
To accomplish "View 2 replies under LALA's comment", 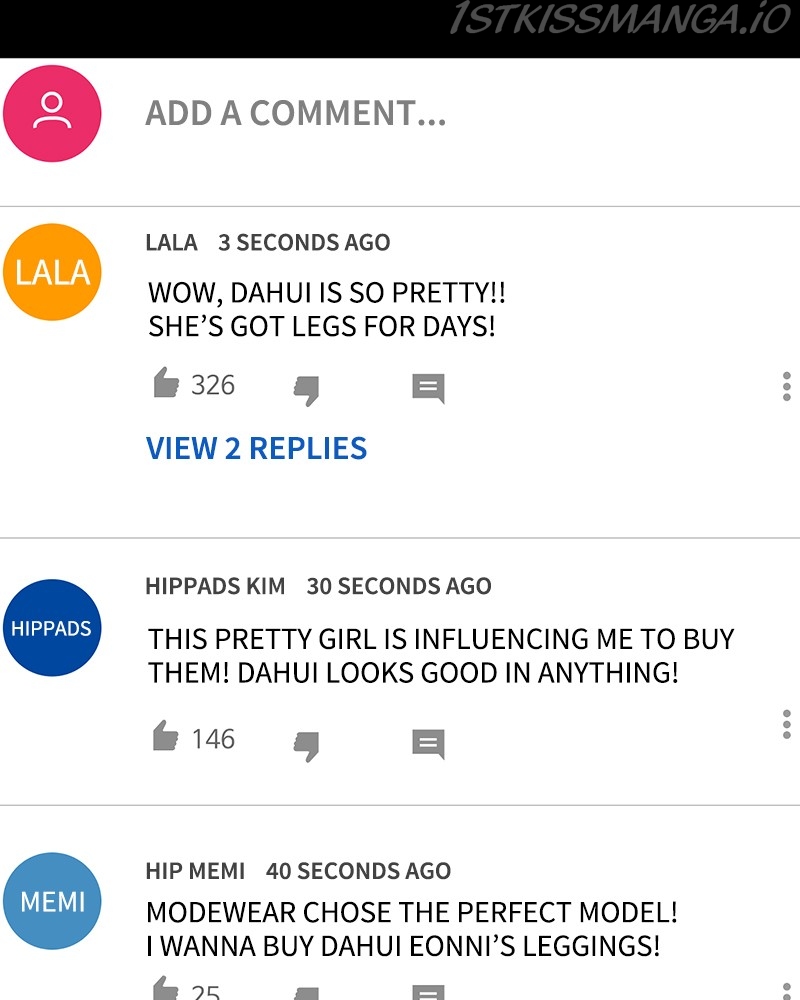I will click(x=256, y=448).
